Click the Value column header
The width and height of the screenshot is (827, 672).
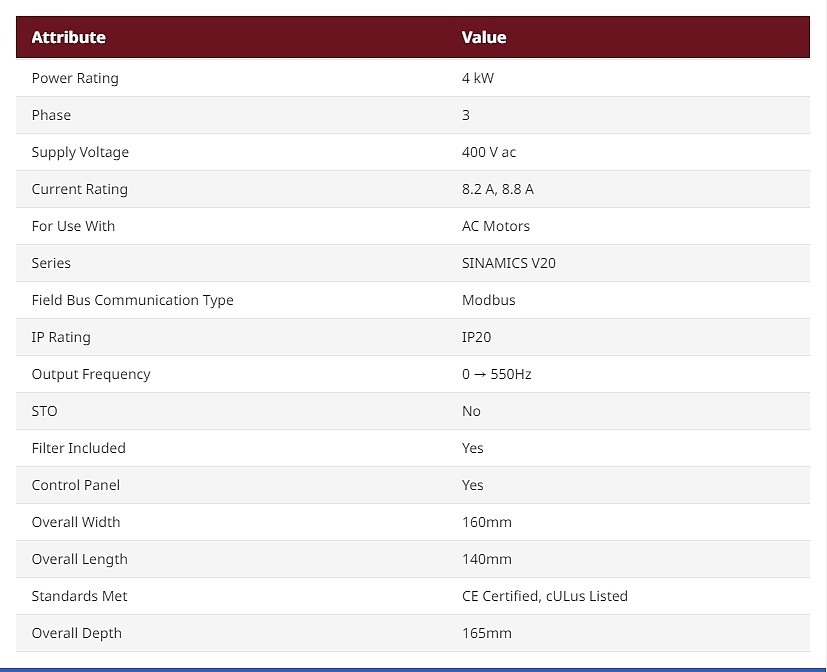pos(484,37)
